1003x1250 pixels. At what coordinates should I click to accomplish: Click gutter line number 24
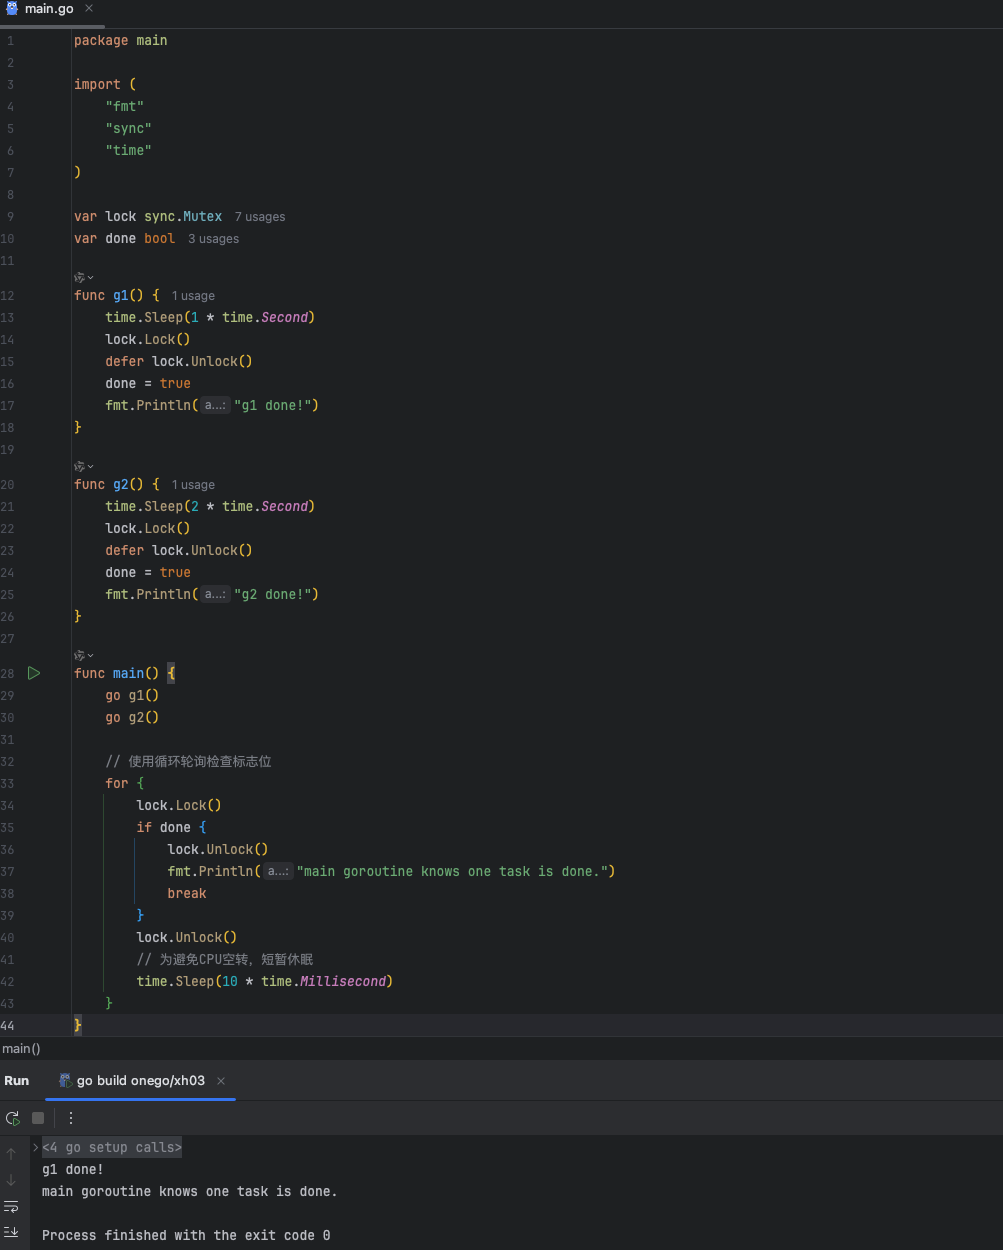pyautogui.click(x=8, y=573)
